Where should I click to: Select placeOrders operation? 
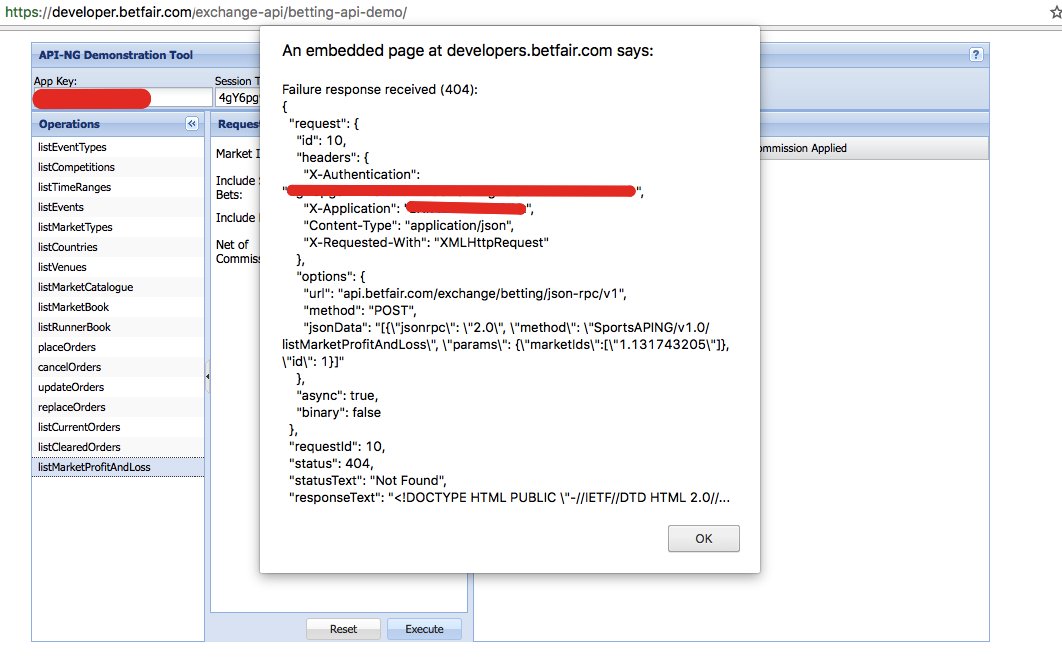pyautogui.click(x=118, y=347)
